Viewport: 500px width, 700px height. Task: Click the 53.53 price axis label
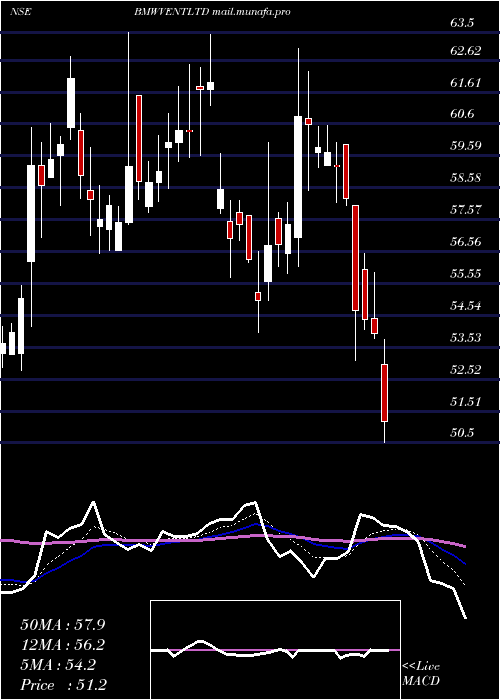click(x=466, y=338)
